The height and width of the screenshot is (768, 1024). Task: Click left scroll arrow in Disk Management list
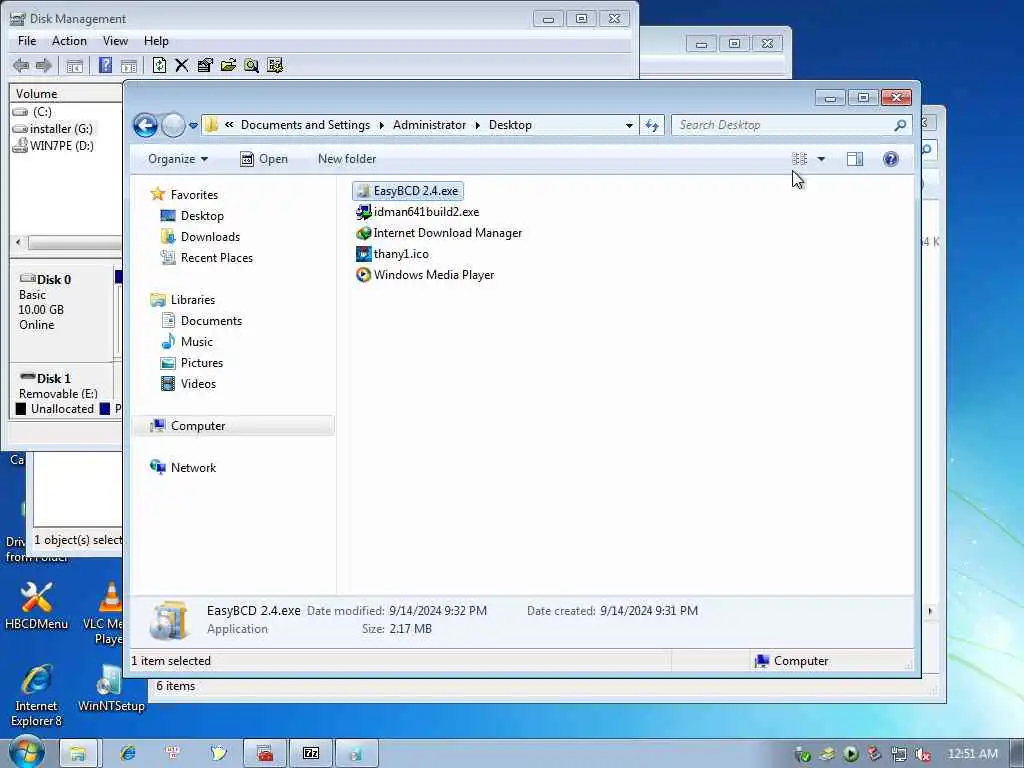coord(18,242)
